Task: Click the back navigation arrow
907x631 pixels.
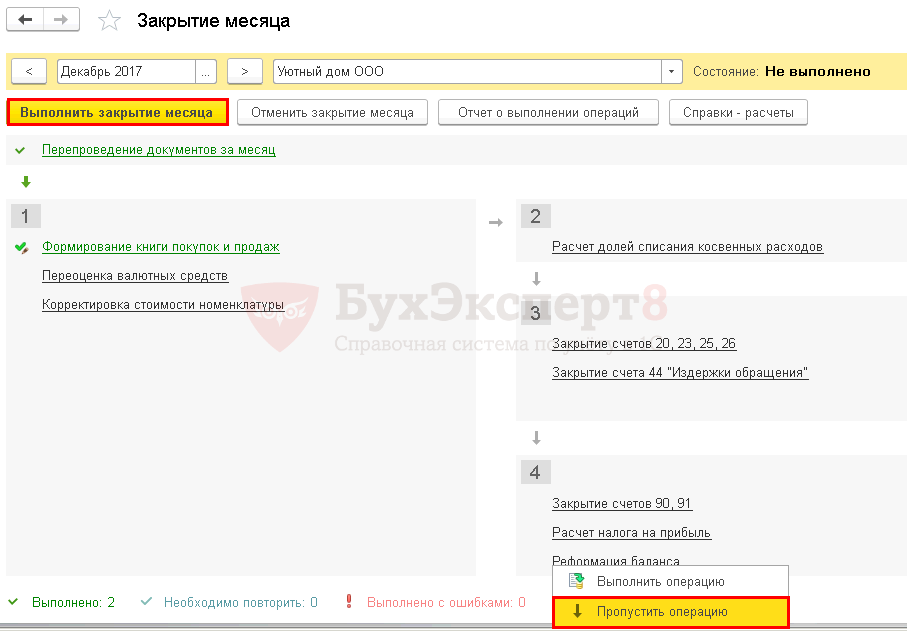Action: 26,20
